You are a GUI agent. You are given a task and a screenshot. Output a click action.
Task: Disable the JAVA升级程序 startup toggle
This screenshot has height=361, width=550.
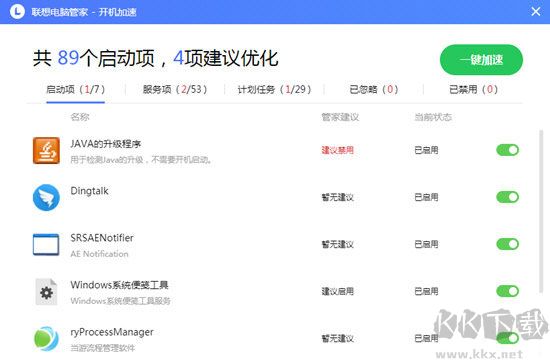(508, 150)
